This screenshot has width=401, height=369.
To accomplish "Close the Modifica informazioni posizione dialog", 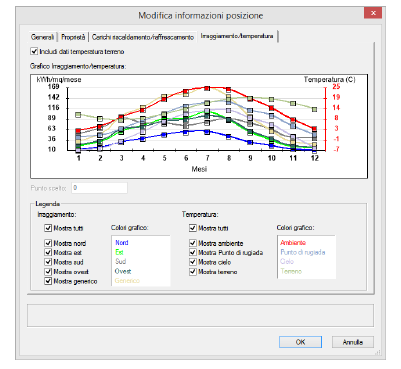I will 373,13.
